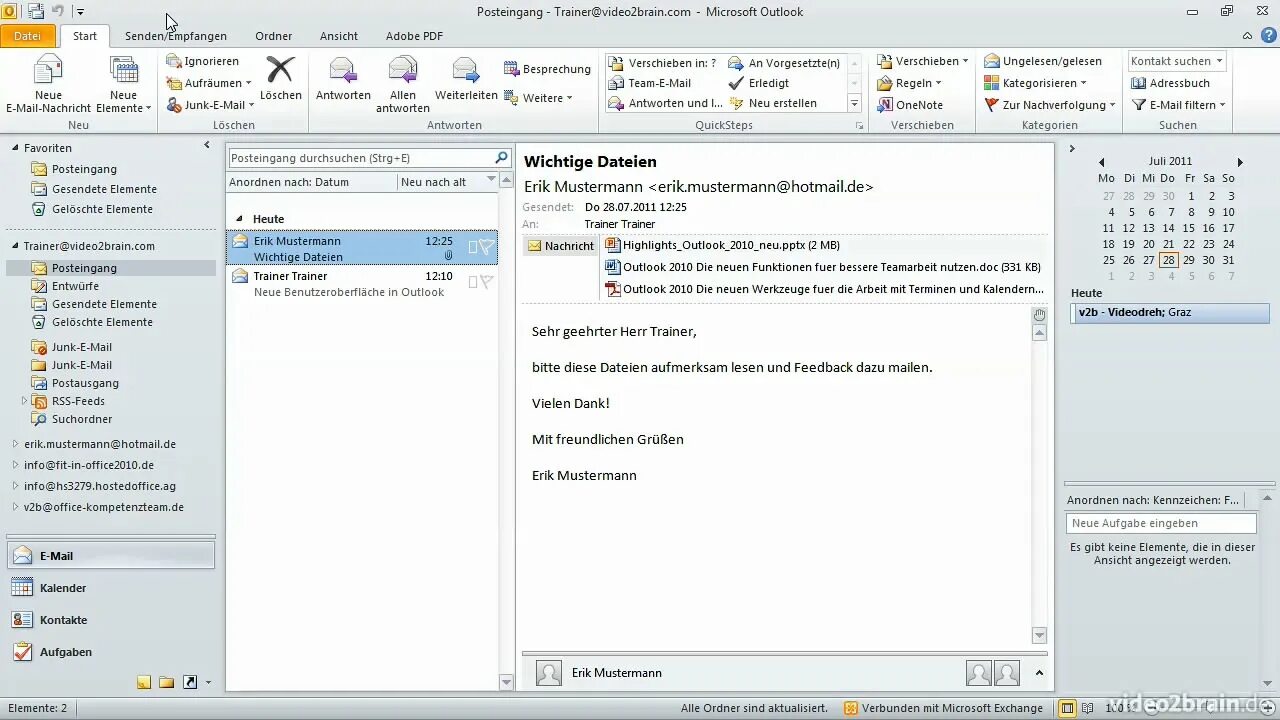Open the Suchordner folder
The width and height of the screenshot is (1280, 720).
pyautogui.click(x=82, y=419)
